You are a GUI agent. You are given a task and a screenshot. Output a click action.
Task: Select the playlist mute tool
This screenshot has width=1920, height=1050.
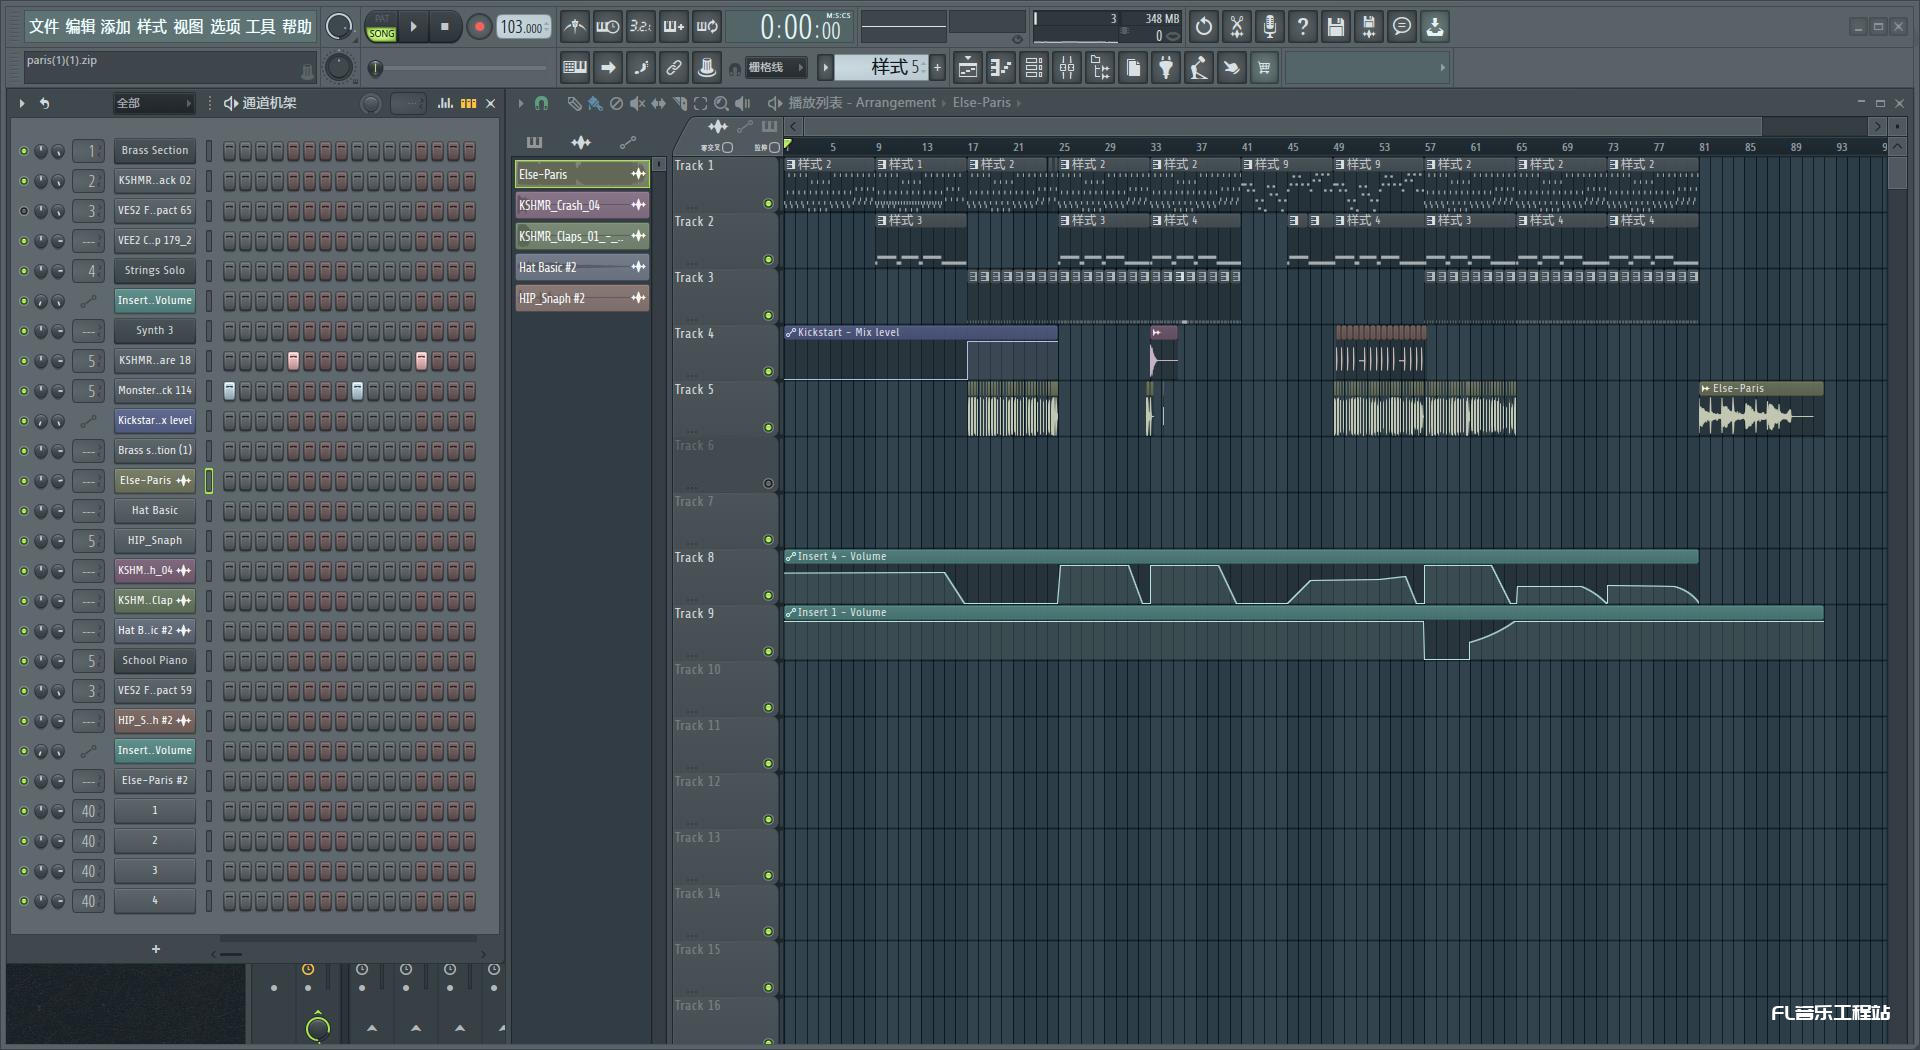pyautogui.click(x=637, y=103)
